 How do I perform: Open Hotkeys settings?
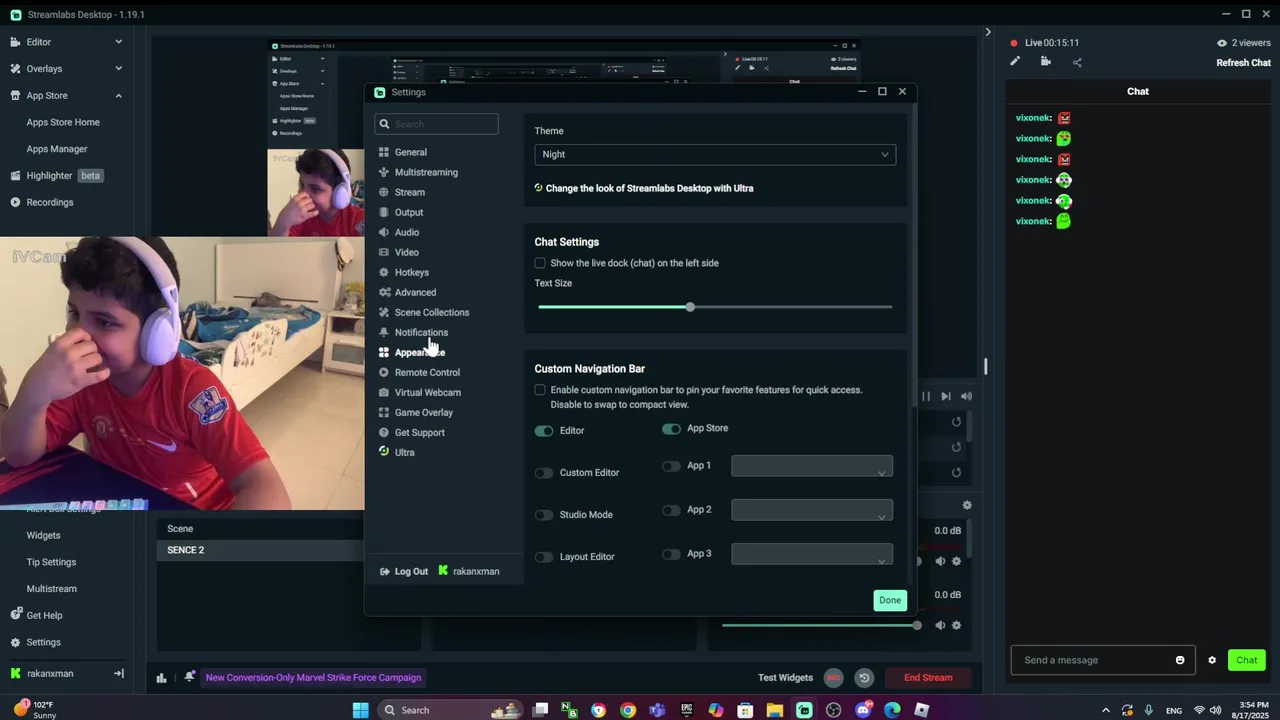(x=404, y=272)
